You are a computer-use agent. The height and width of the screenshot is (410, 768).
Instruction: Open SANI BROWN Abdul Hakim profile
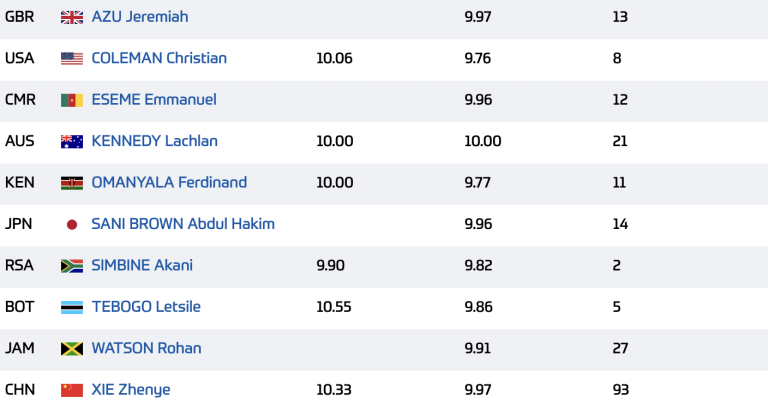[x=183, y=224]
